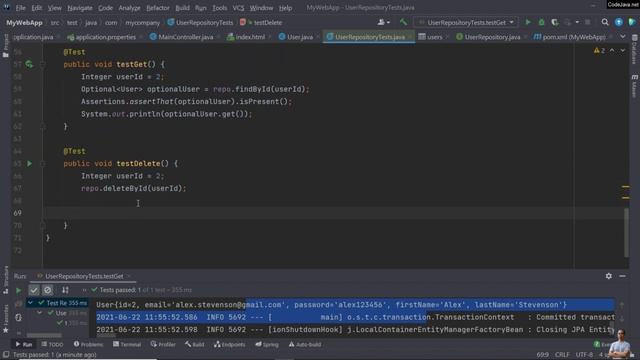The height and width of the screenshot is (360, 640).
Task: Click warning indicator showing 2 problems
Action: point(599,51)
